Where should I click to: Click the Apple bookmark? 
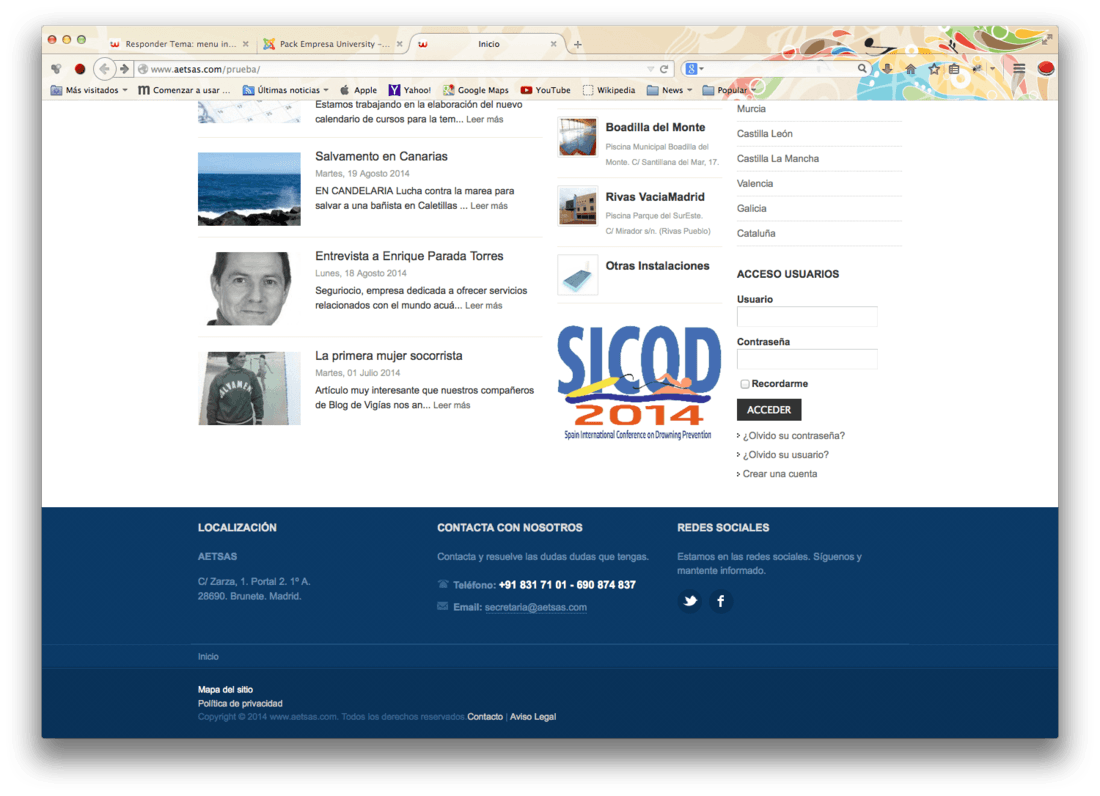point(358,90)
